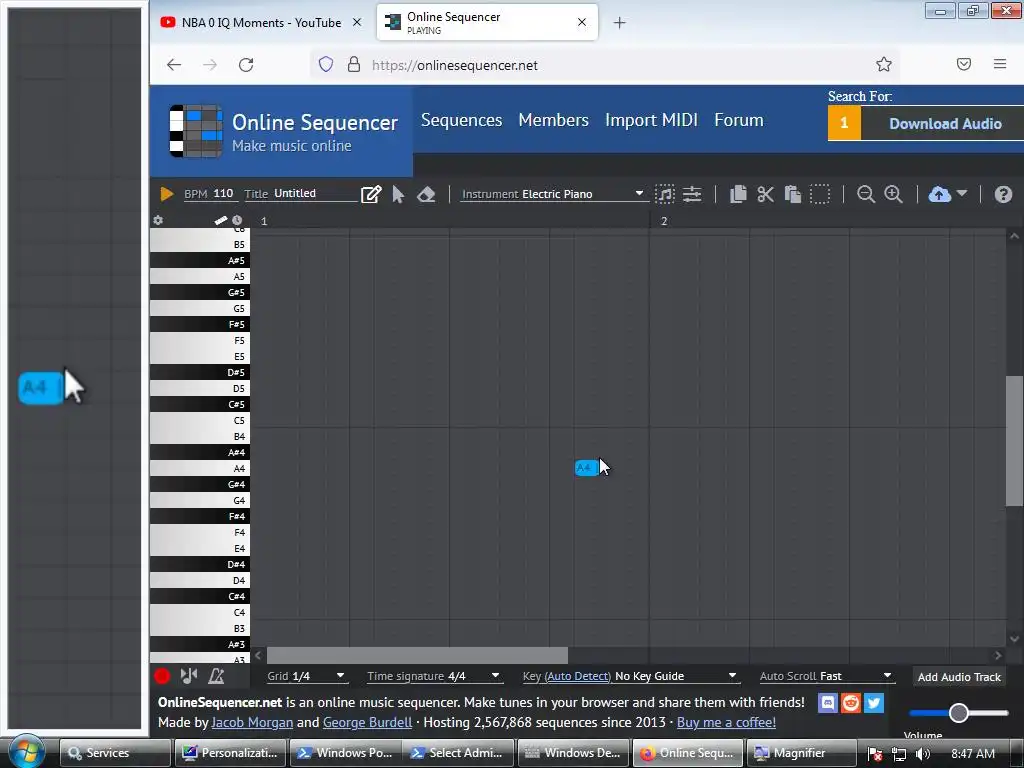Click the paste clipboard icon
The width and height of the screenshot is (1024, 768).
coord(793,194)
